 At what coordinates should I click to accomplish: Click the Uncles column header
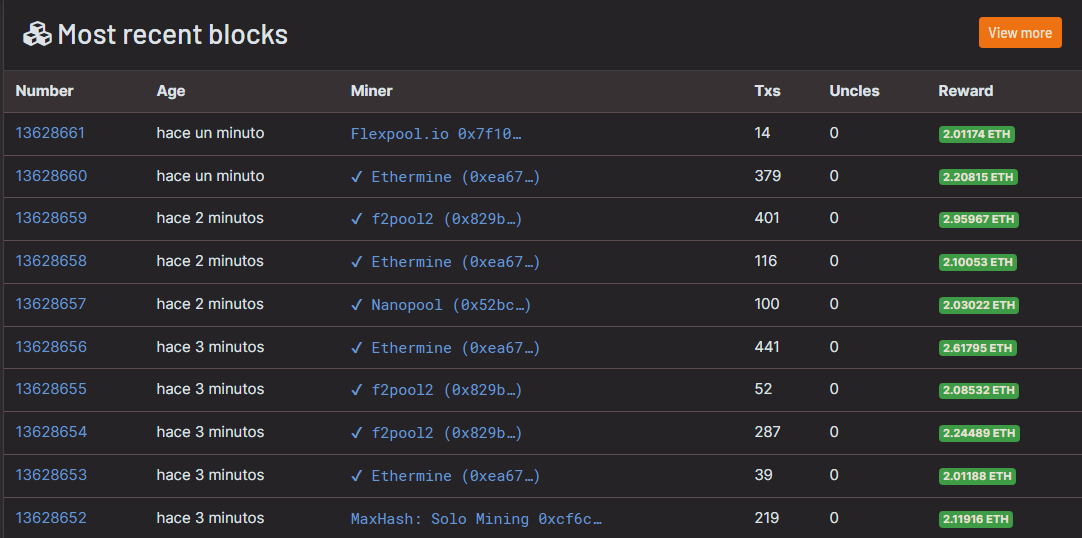tap(854, 91)
